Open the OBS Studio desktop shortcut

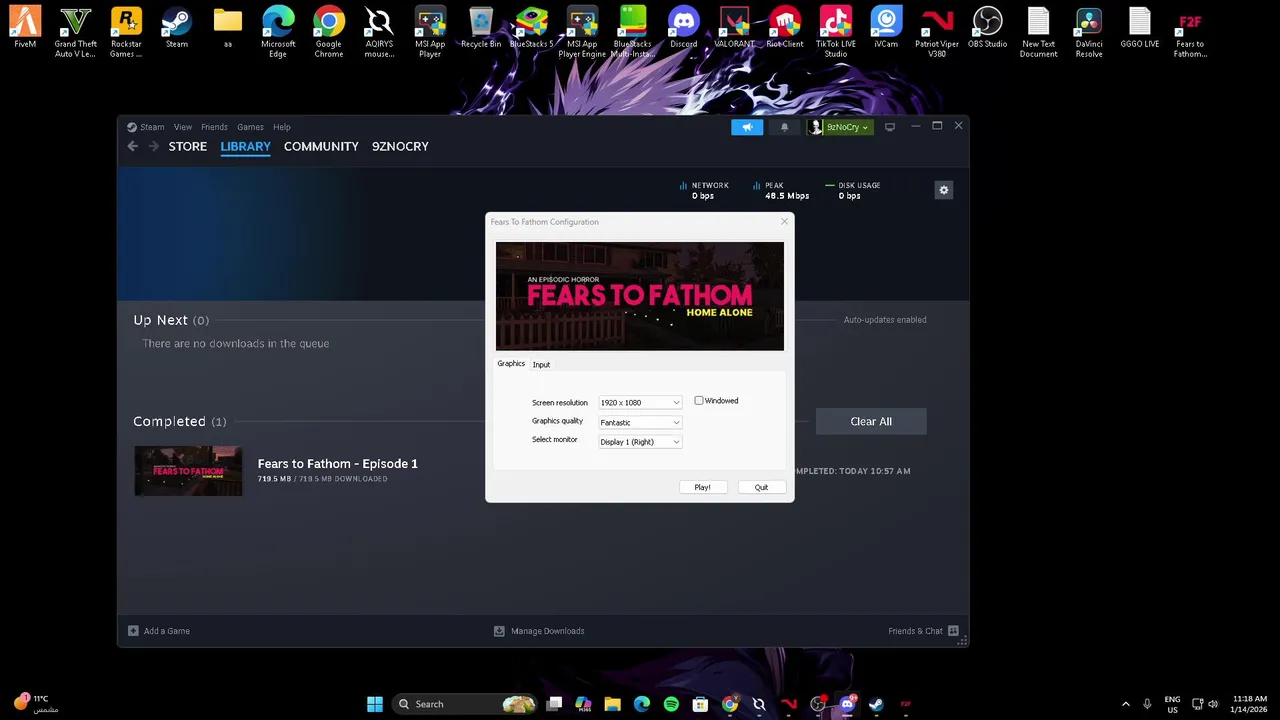coord(987,29)
